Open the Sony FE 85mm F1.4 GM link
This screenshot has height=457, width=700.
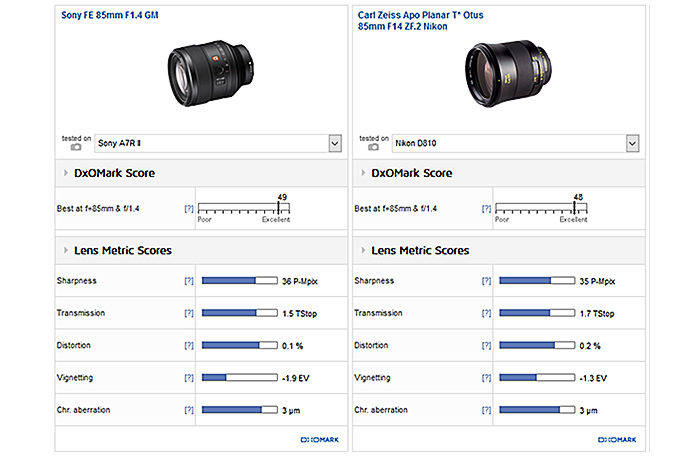(x=110, y=15)
